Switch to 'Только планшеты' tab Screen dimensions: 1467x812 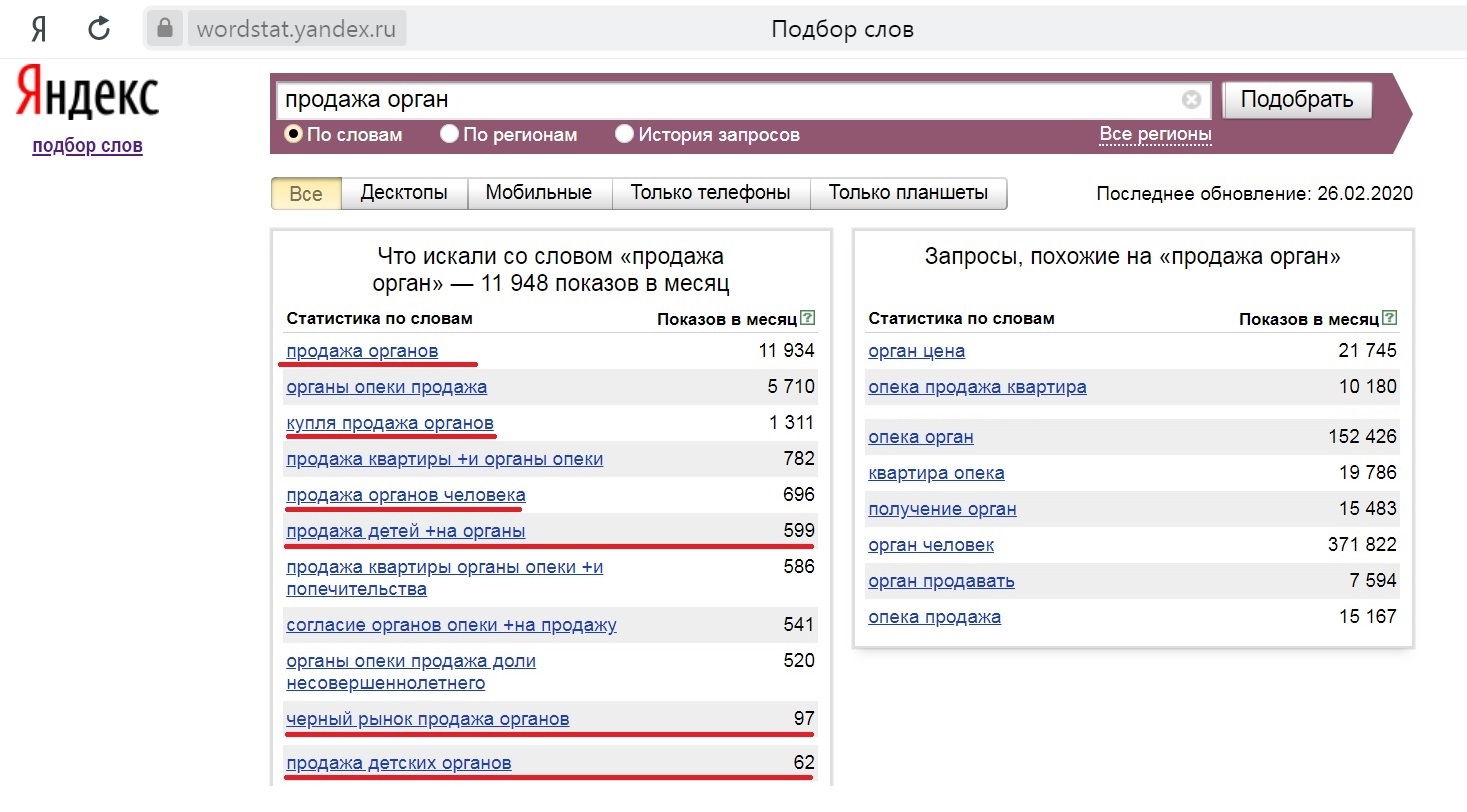click(908, 193)
